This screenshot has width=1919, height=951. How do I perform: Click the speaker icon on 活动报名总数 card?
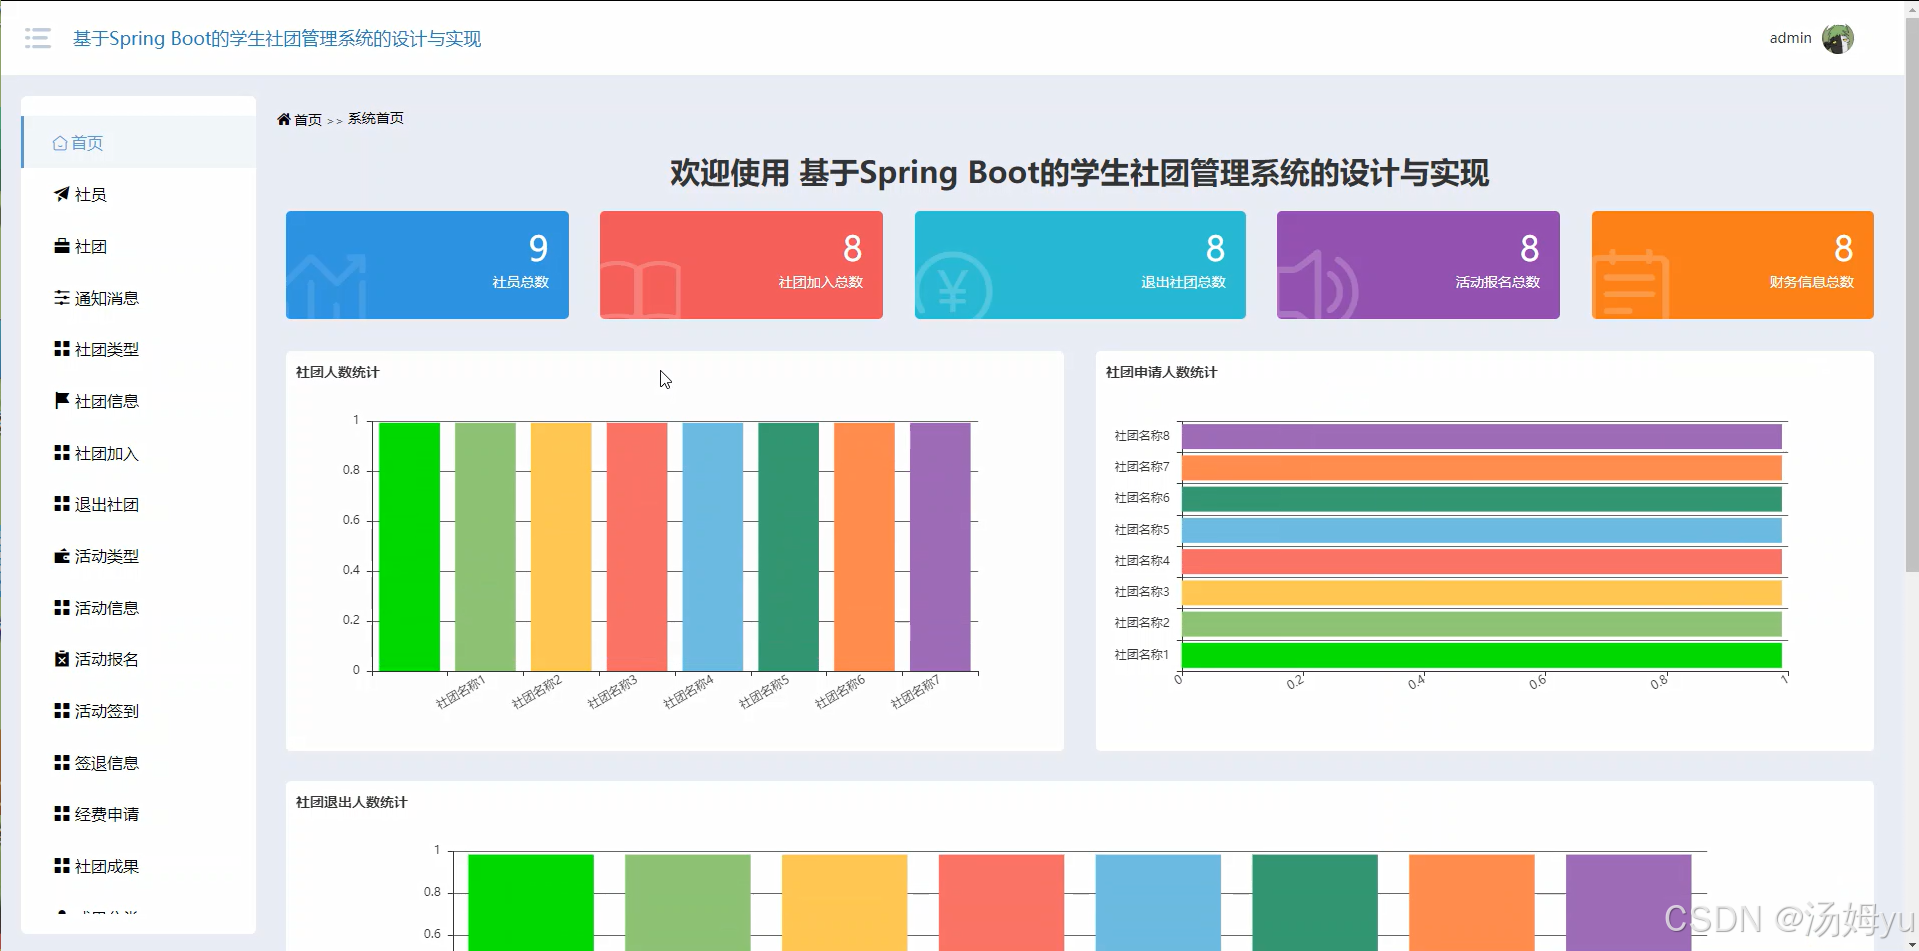pyautogui.click(x=1318, y=285)
